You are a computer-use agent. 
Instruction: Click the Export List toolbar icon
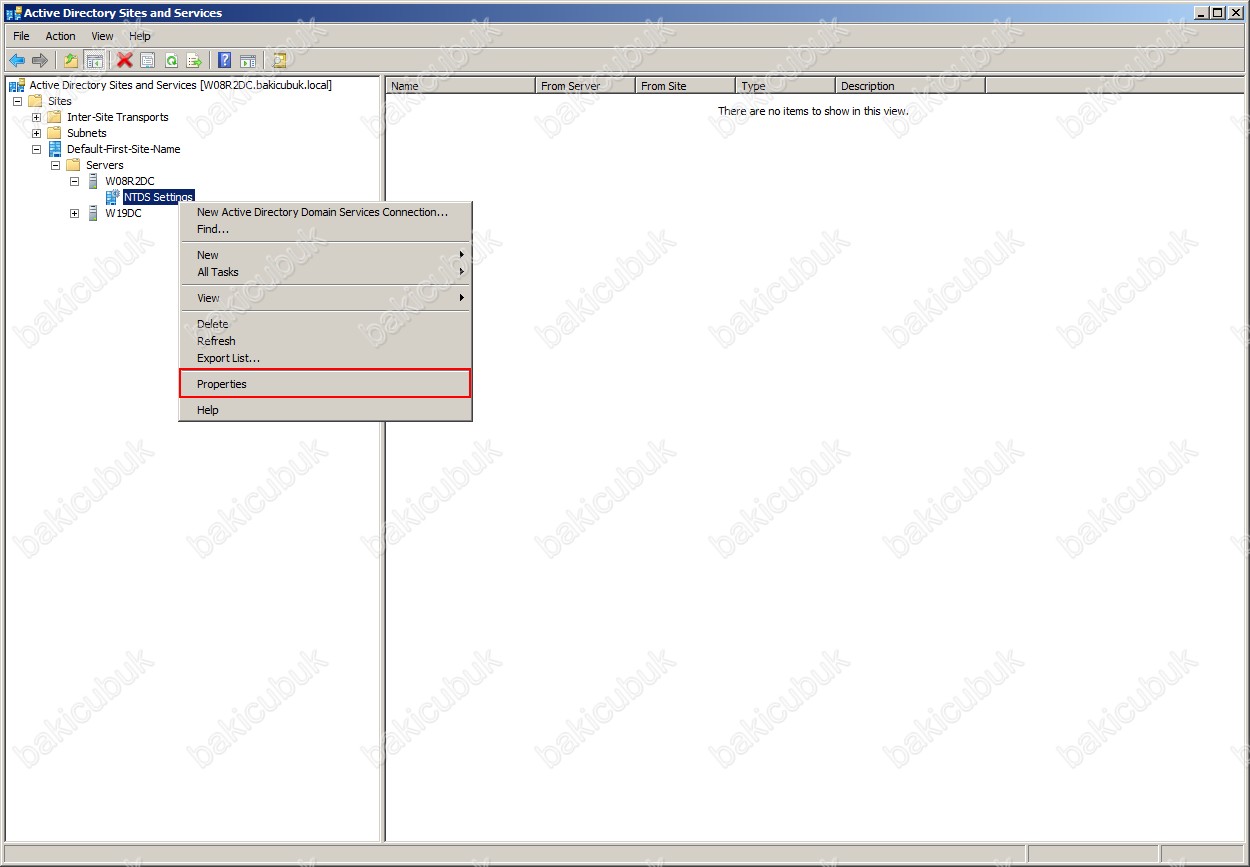tap(194, 61)
